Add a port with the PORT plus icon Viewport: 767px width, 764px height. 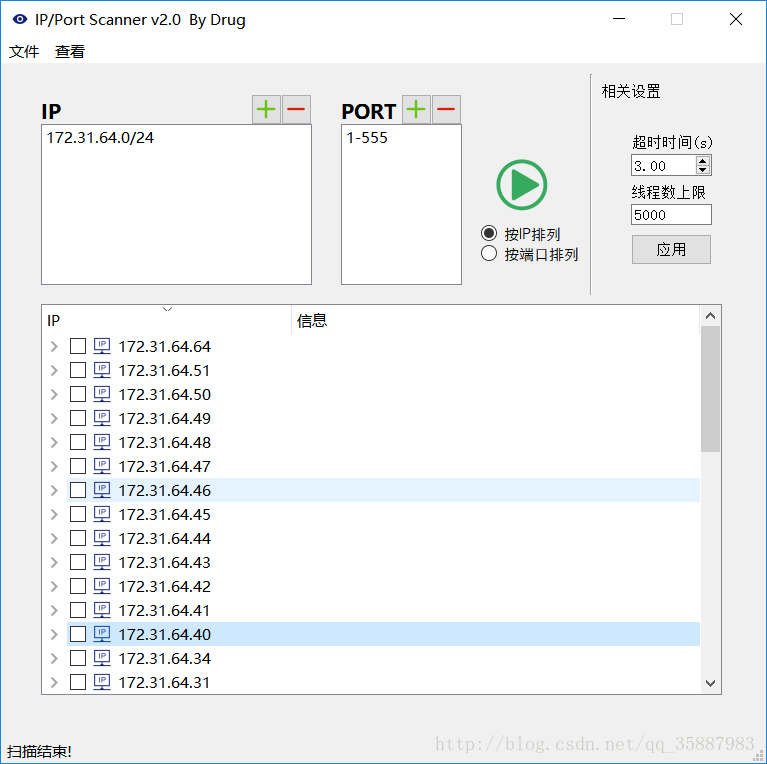tap(416, 109)
